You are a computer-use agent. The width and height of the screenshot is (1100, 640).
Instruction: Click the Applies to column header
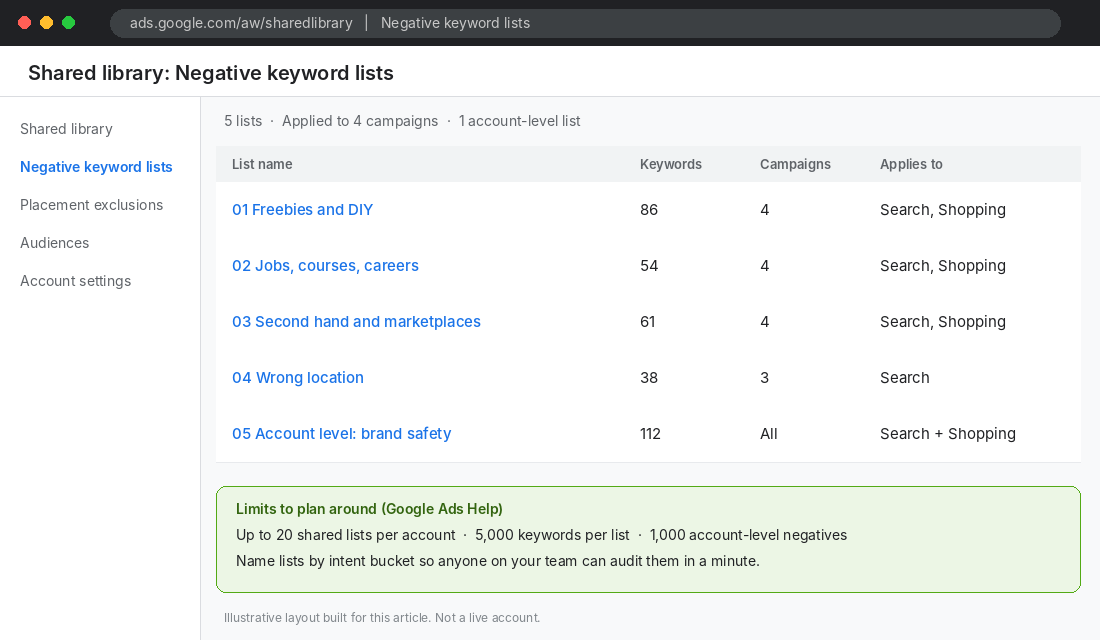point(911,164)
